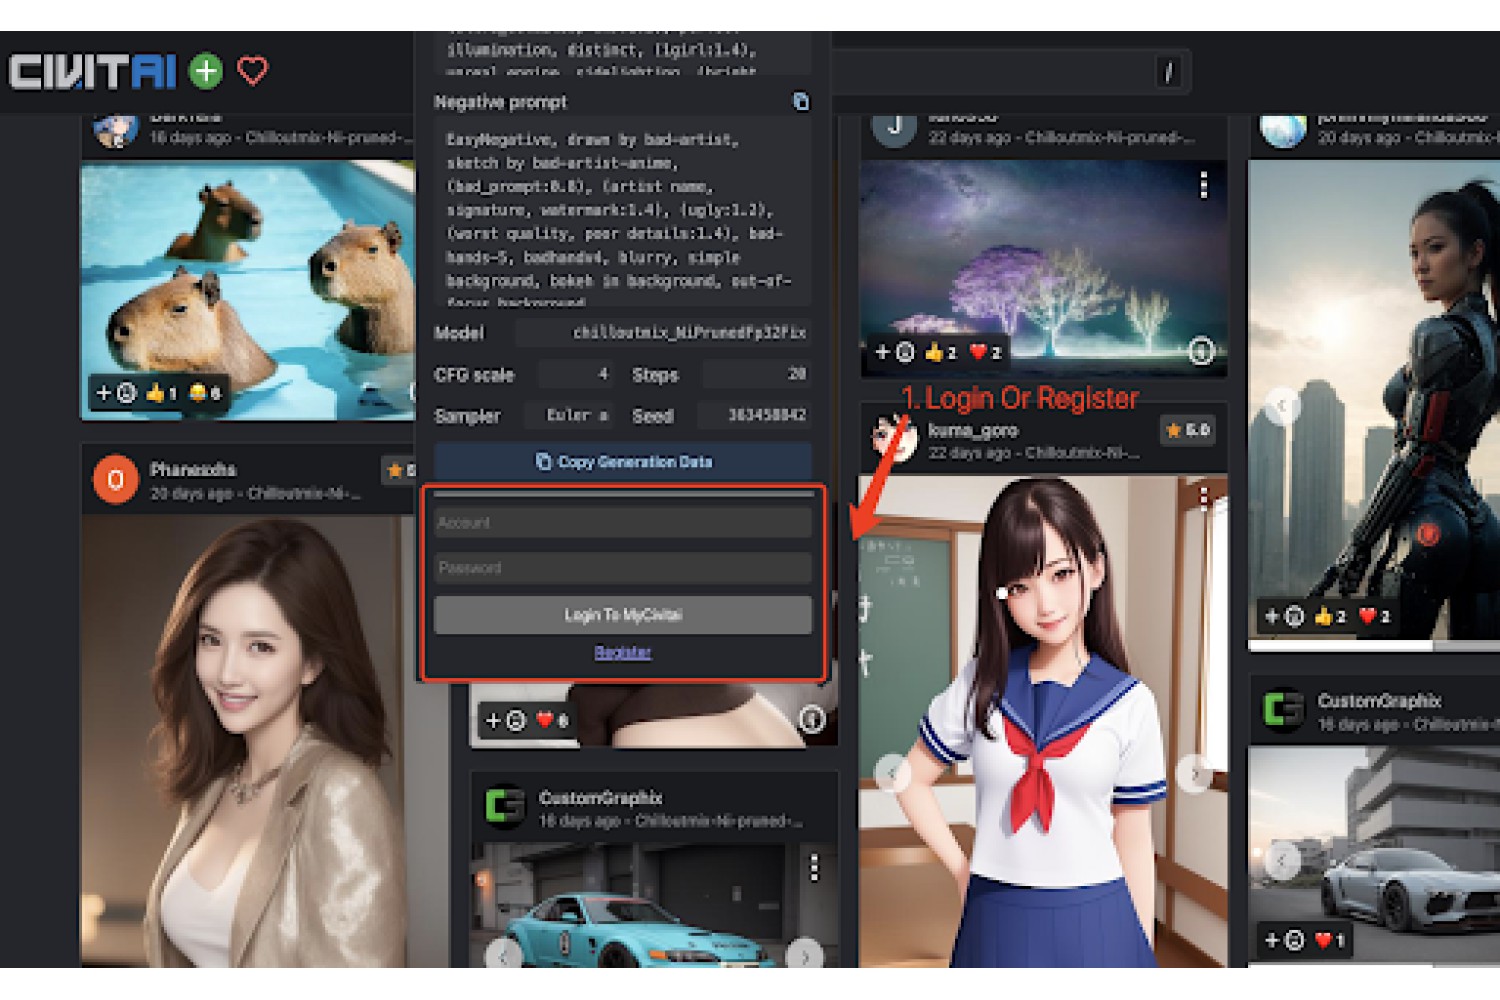
Task: Open the kuma_goro user avatar
Action: click(895, 438)
